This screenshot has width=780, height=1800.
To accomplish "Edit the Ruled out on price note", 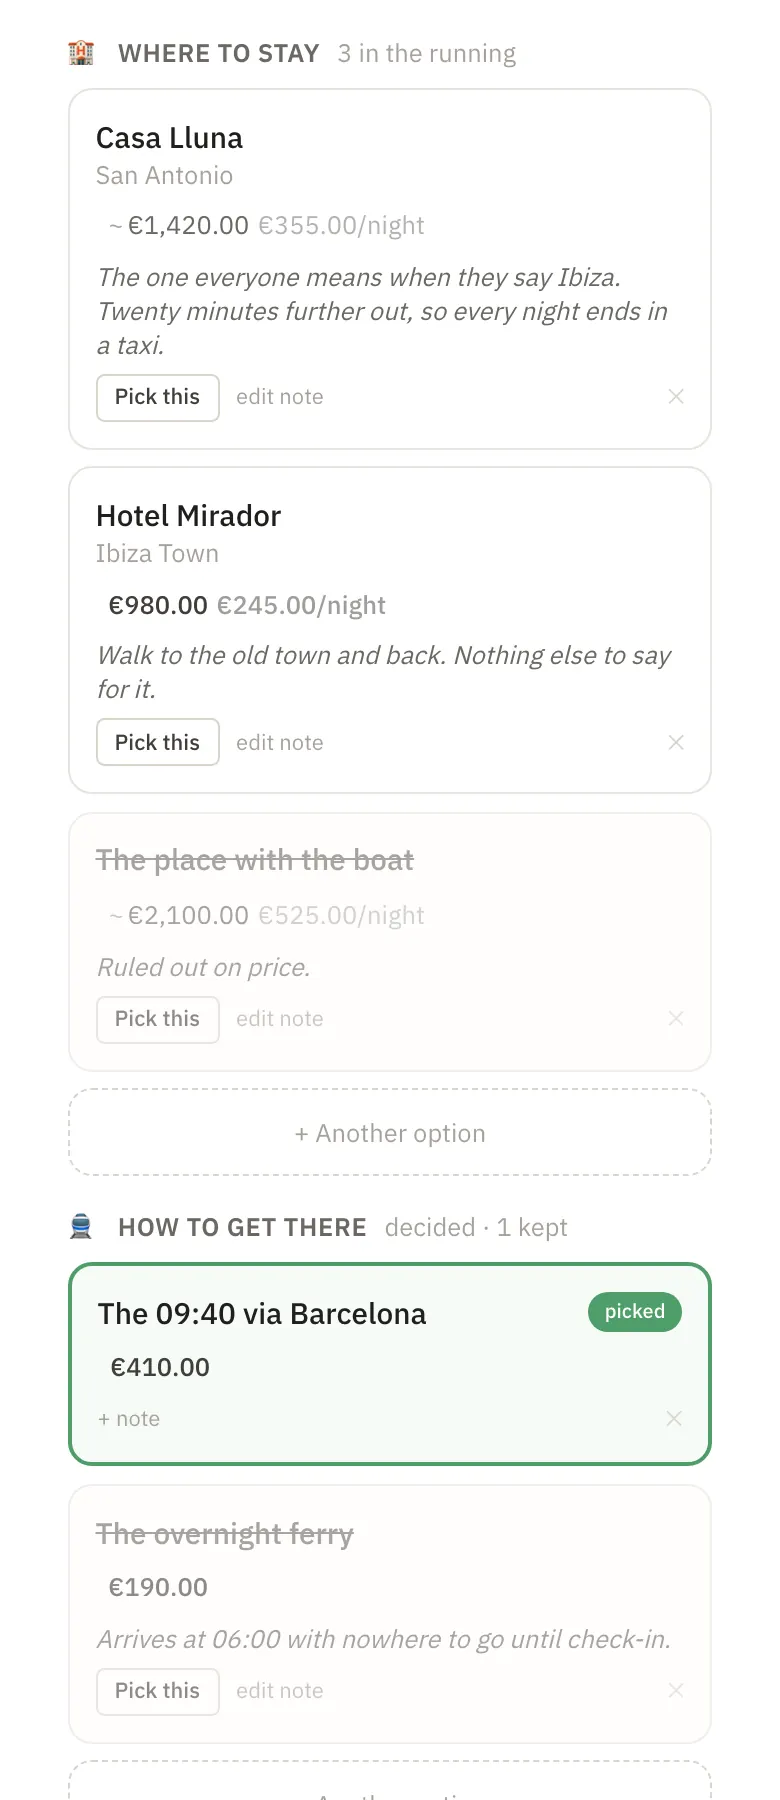I will coord(280,1019).
